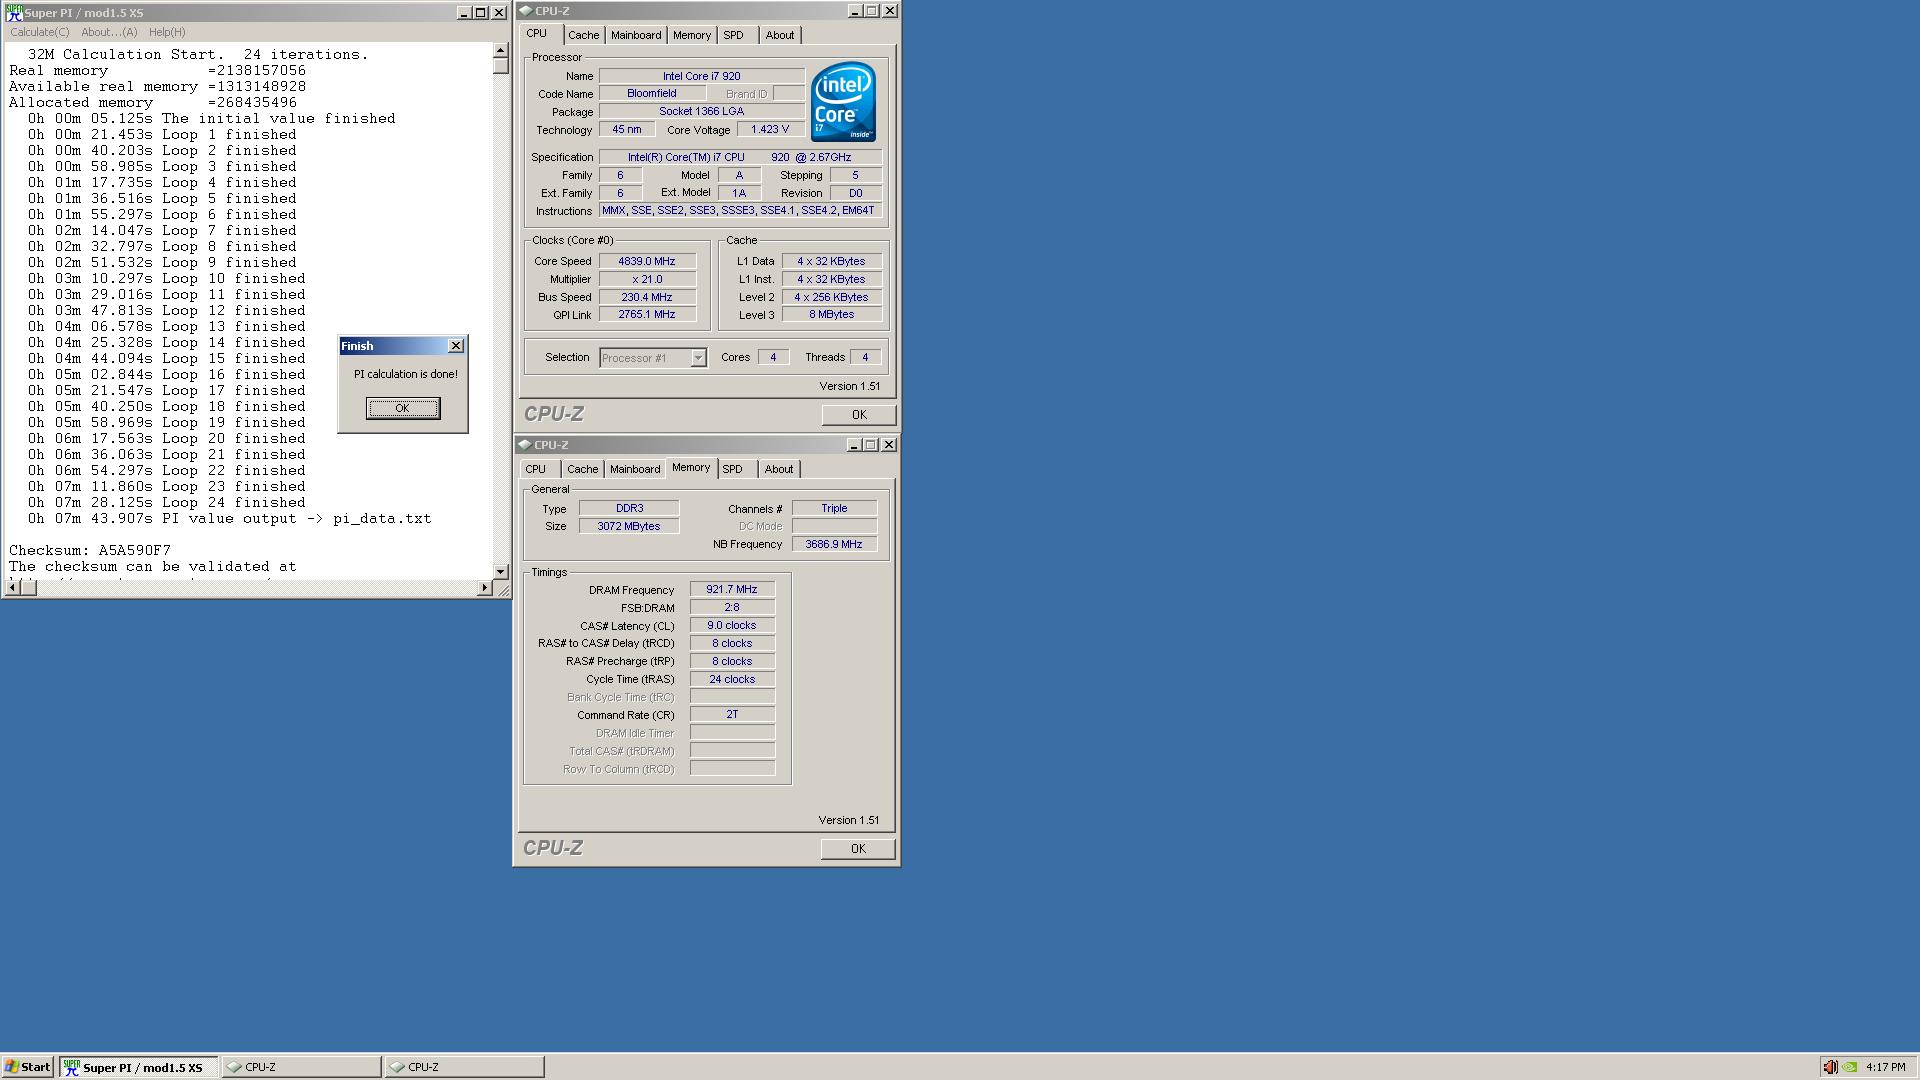Click the Instructions field listing MMX, SSE
Image resolution: width=1920 pixels, height=1080 pixels.
point(740,211)
